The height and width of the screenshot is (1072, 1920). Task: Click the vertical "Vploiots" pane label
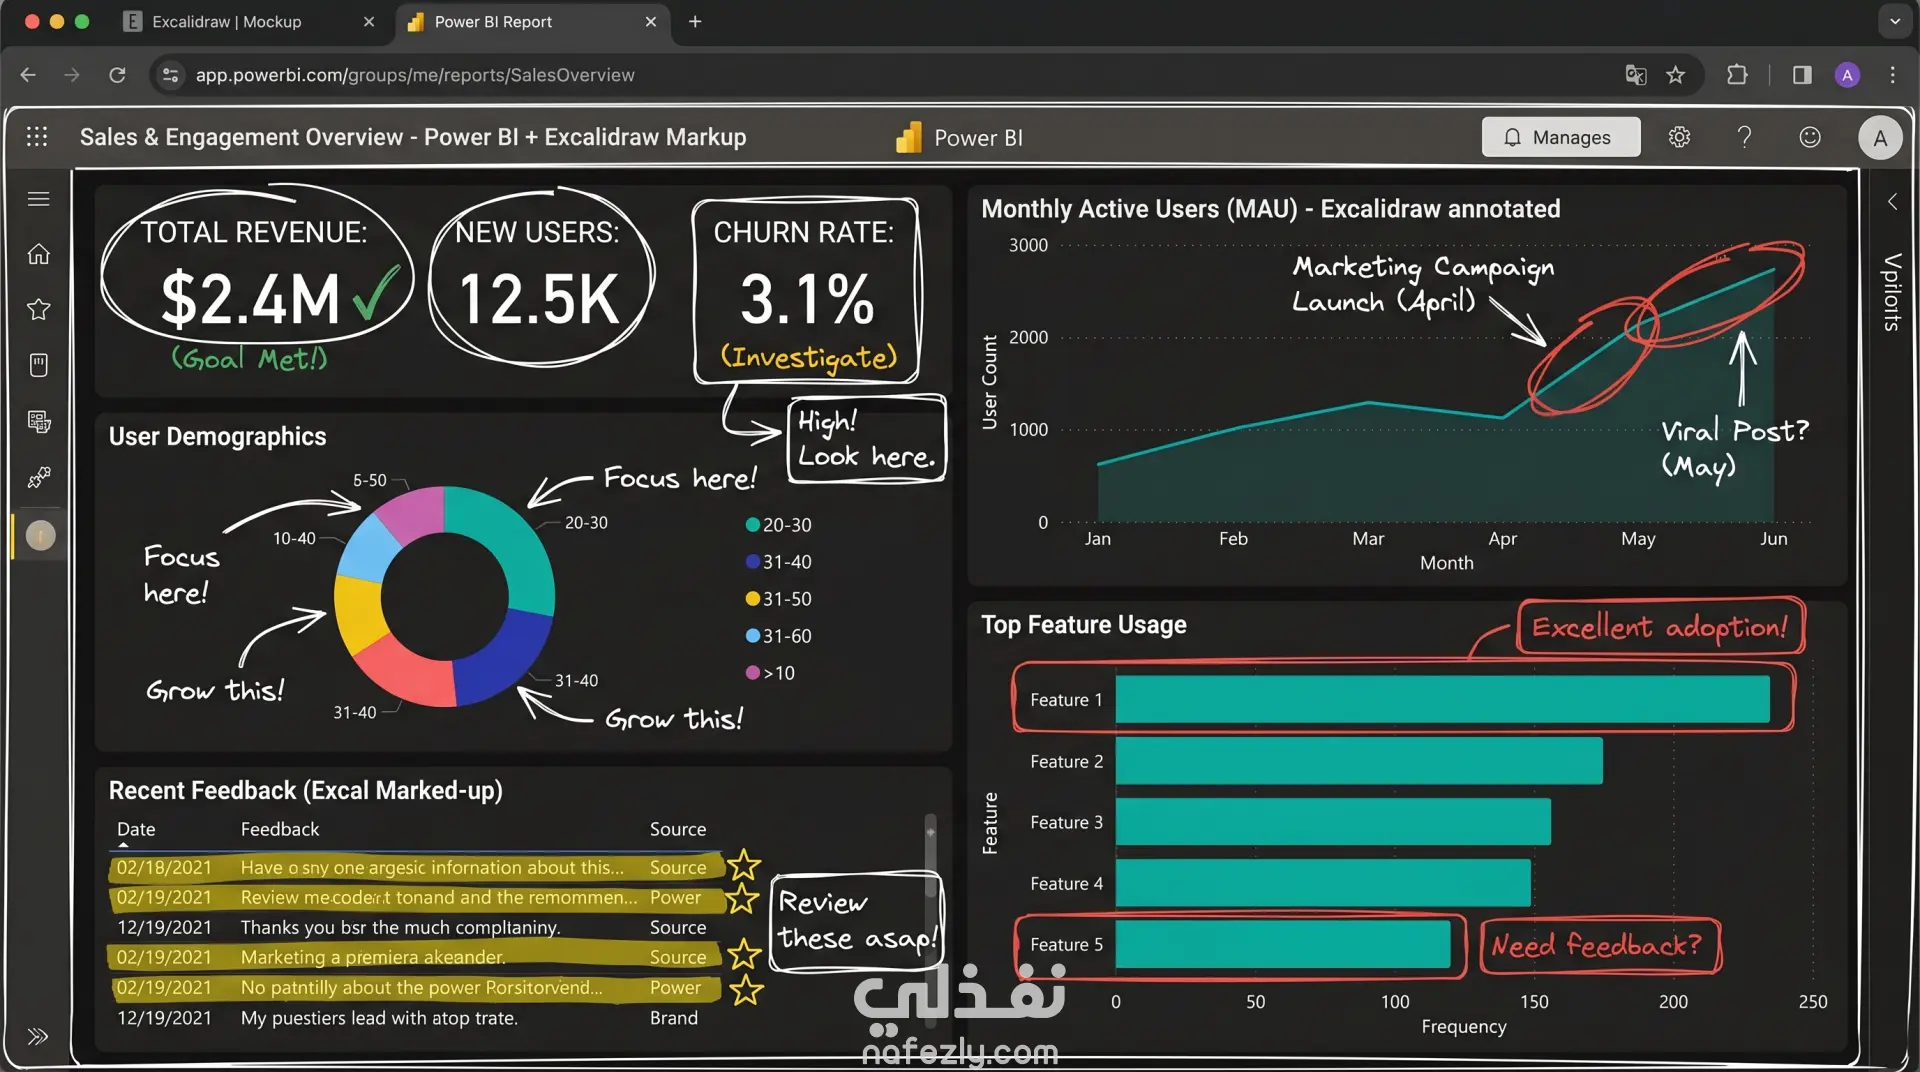pos(1892,292)
